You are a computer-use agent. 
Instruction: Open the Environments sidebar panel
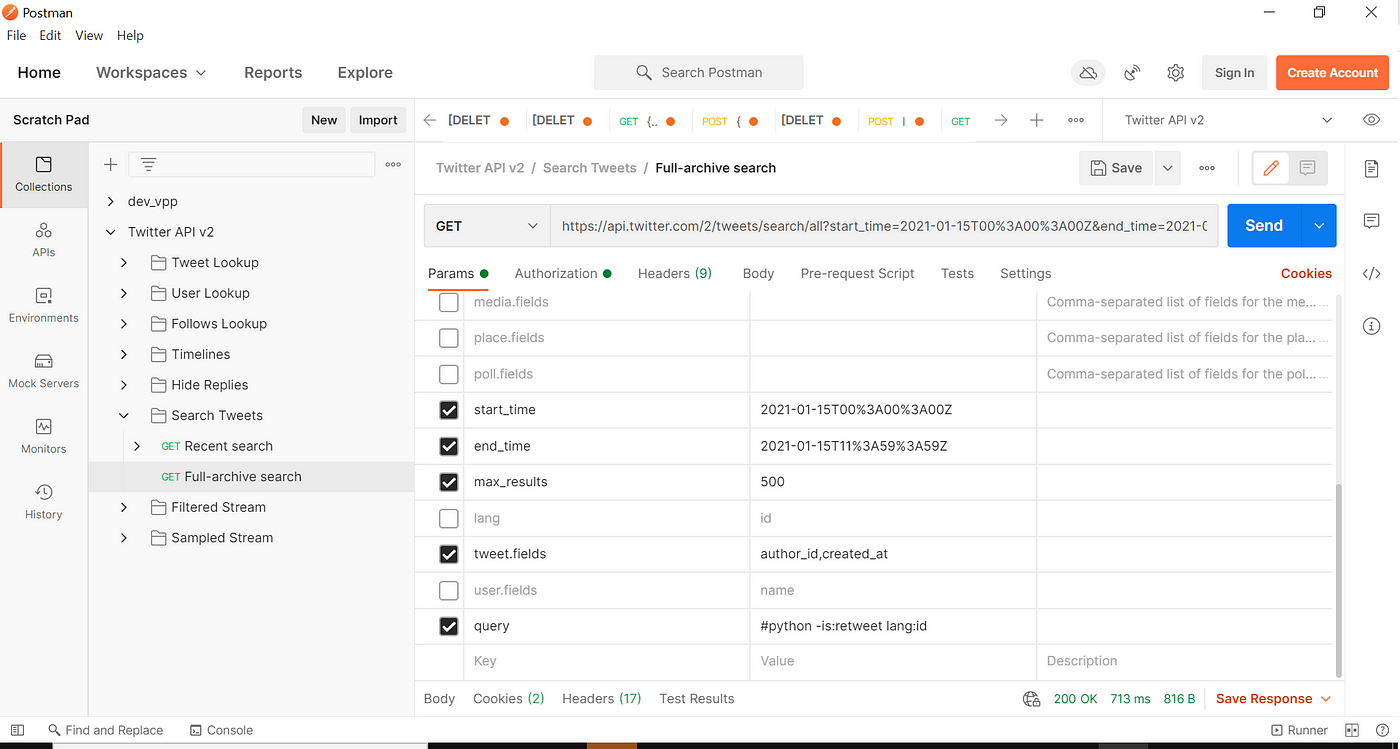point(44,305)
